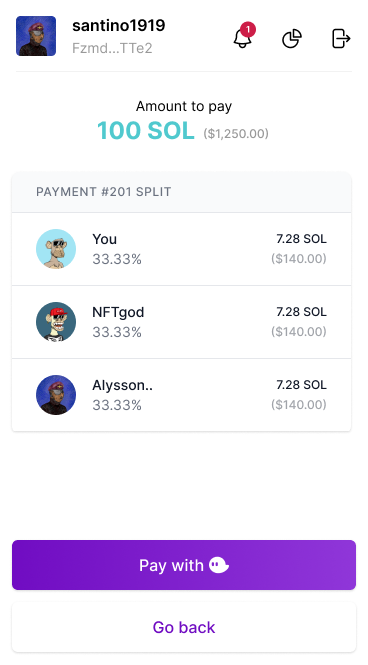The image size is (368, 665).
Task: Select NFTgod's avatar image
Action: [56, 322]
